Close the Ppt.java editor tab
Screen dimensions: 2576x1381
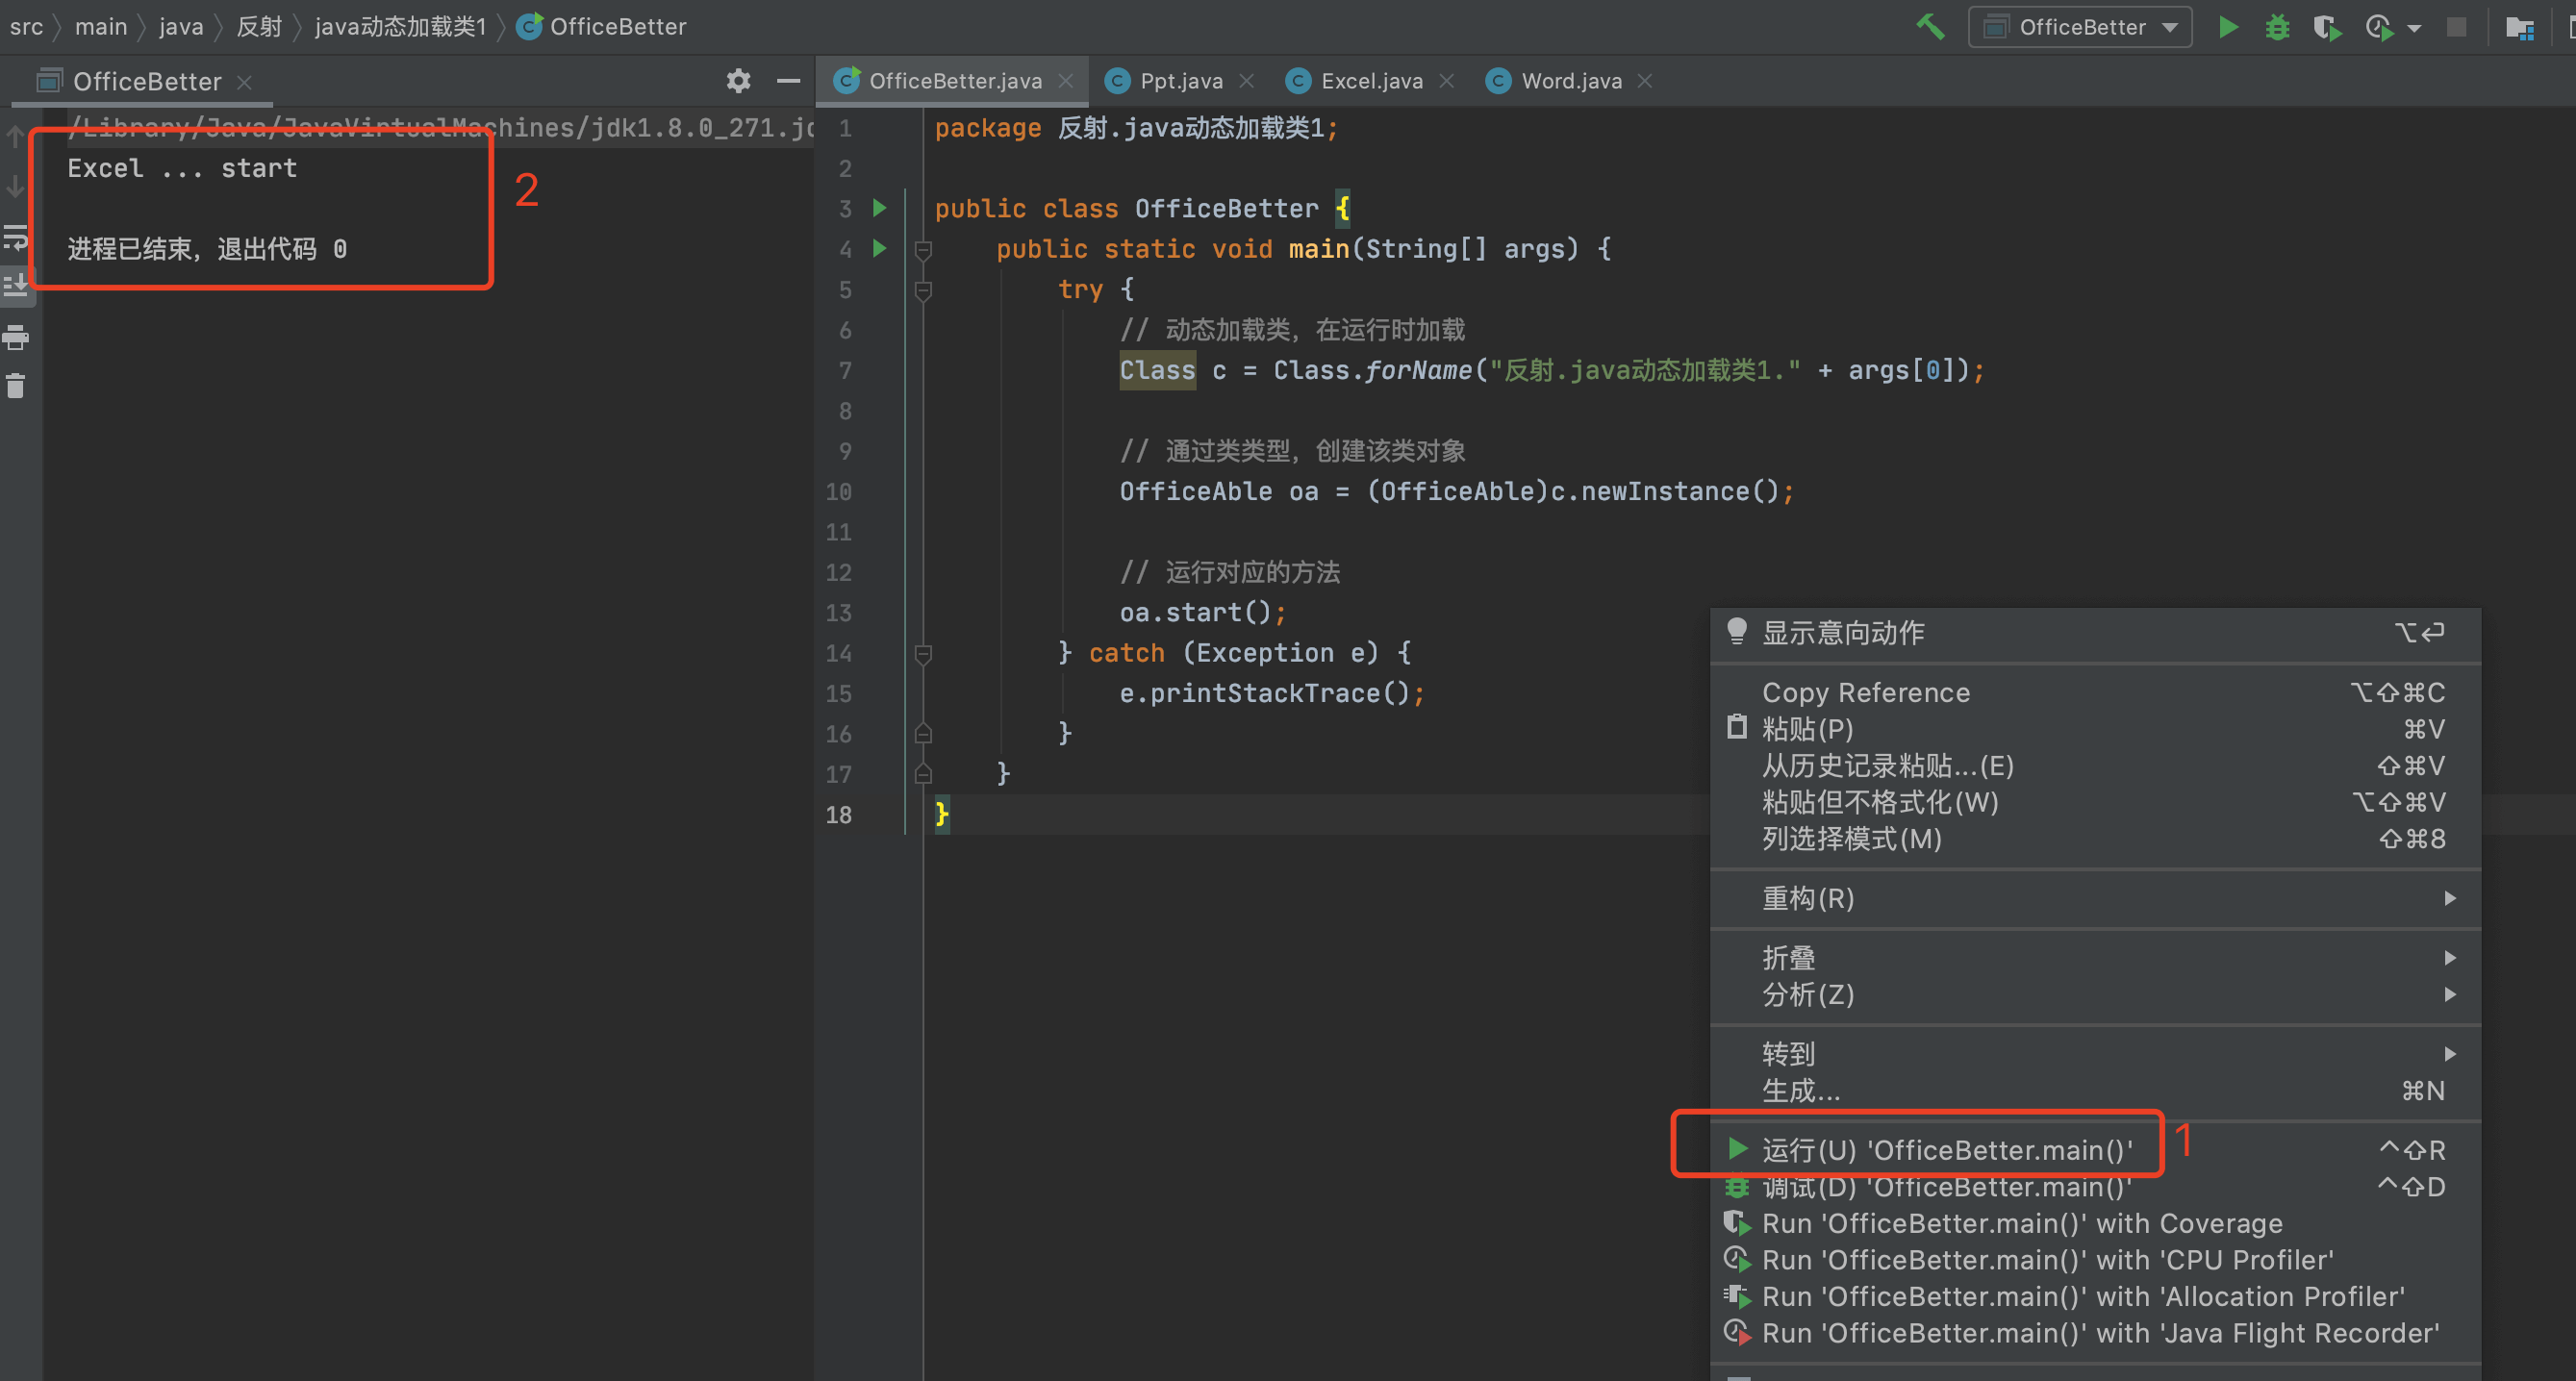pos(1246,81)
